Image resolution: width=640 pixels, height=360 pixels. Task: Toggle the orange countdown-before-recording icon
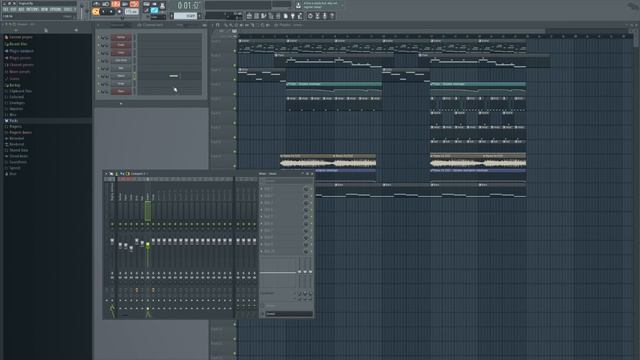[116, 4]
